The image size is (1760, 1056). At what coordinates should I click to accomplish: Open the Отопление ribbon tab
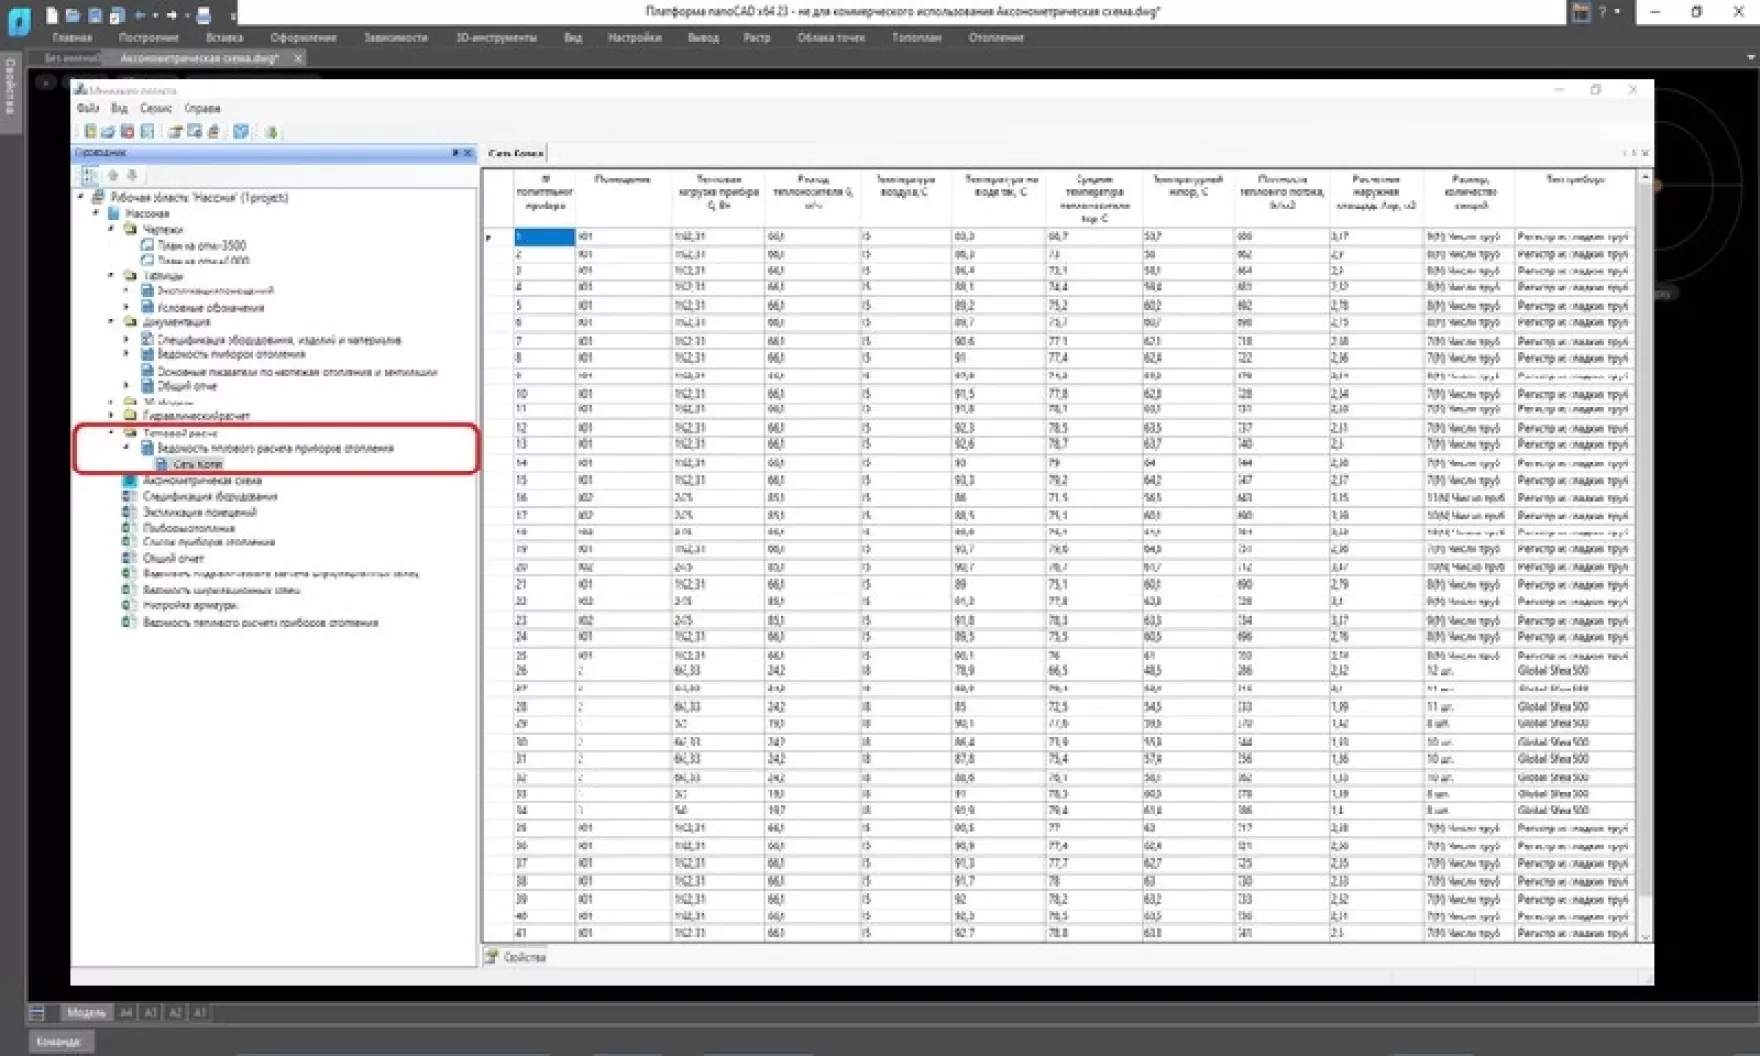tap(995, 38)
